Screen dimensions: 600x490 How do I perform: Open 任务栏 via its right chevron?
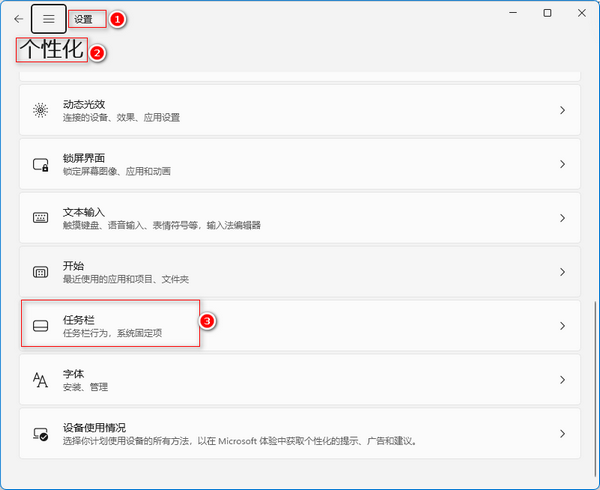(x=563, y=326)
